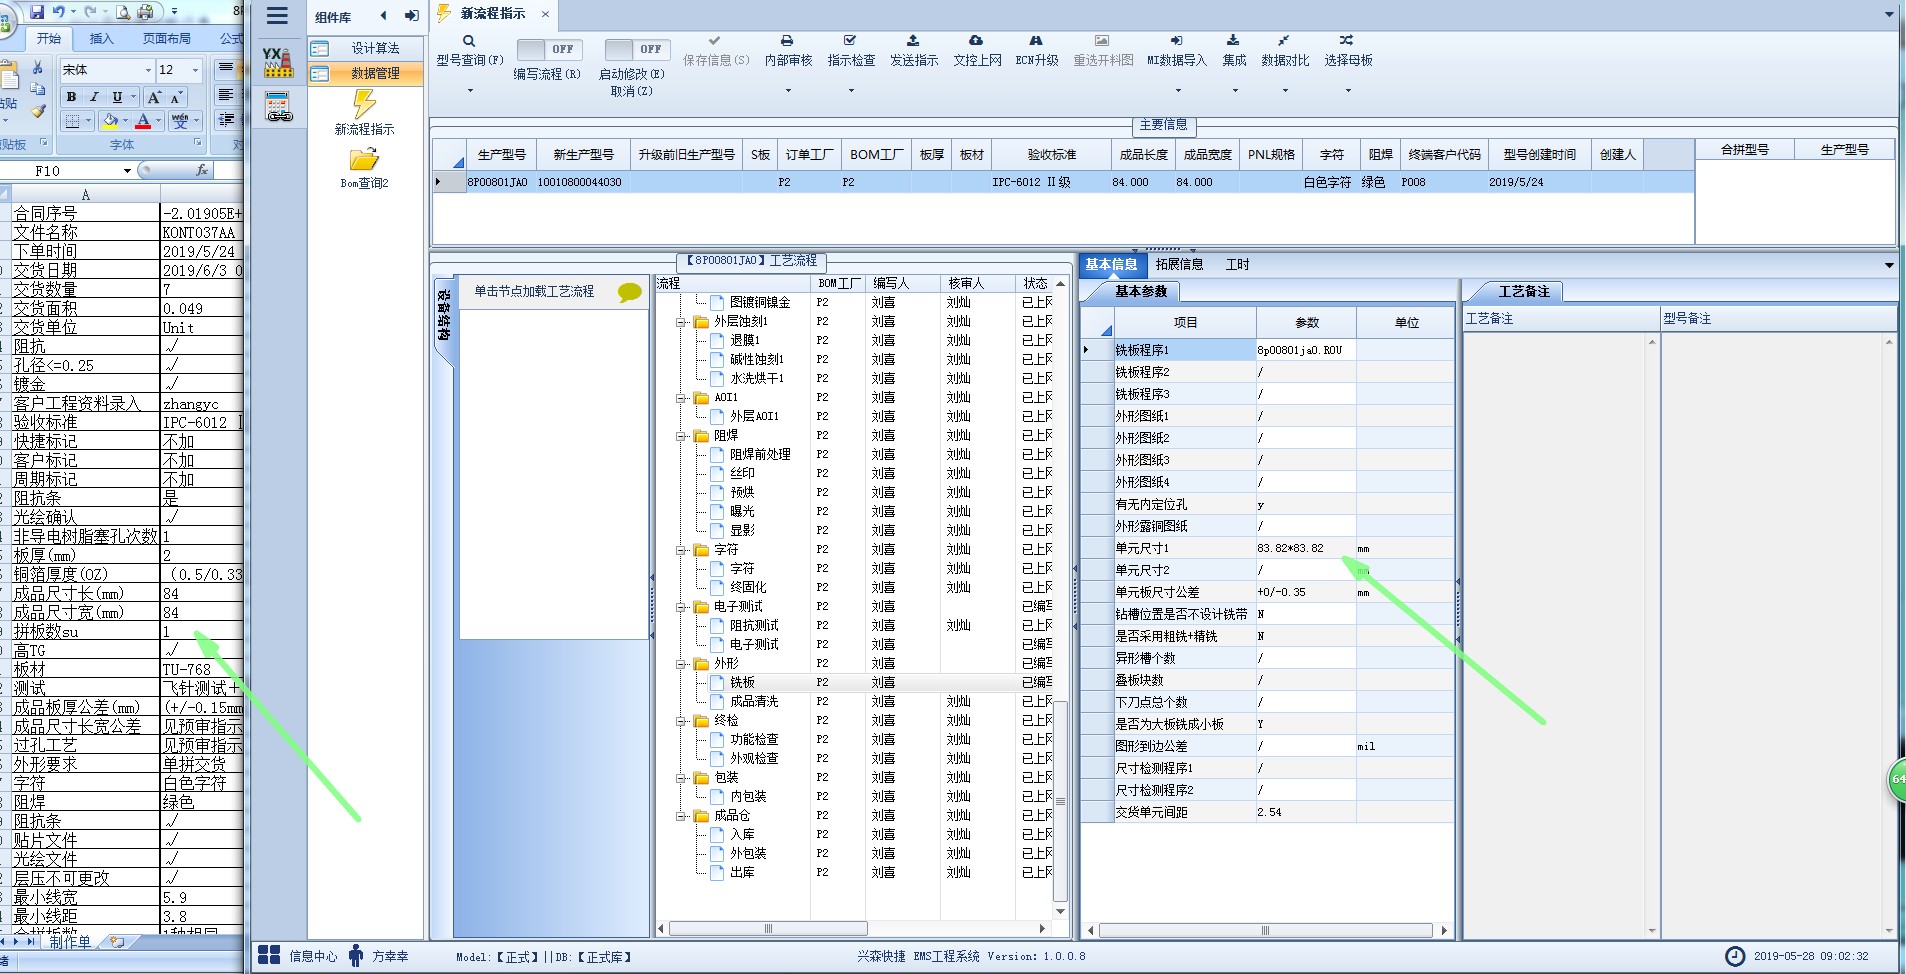Switch to the 基本信息 tab
The height and width of the screenshot is (974, 1906).
(1111, 265)
